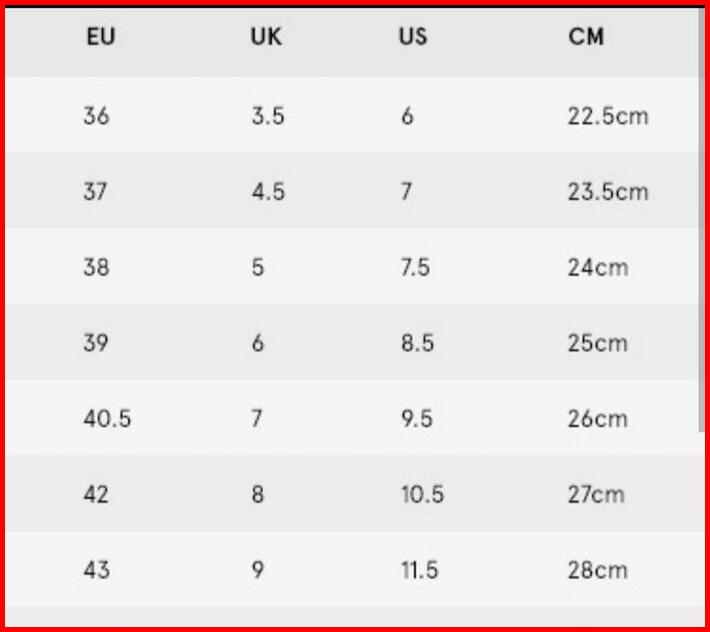The image size is (710, 632).
Task: Select the US 7.5 size cell
Action: click(x=416, y=267)
